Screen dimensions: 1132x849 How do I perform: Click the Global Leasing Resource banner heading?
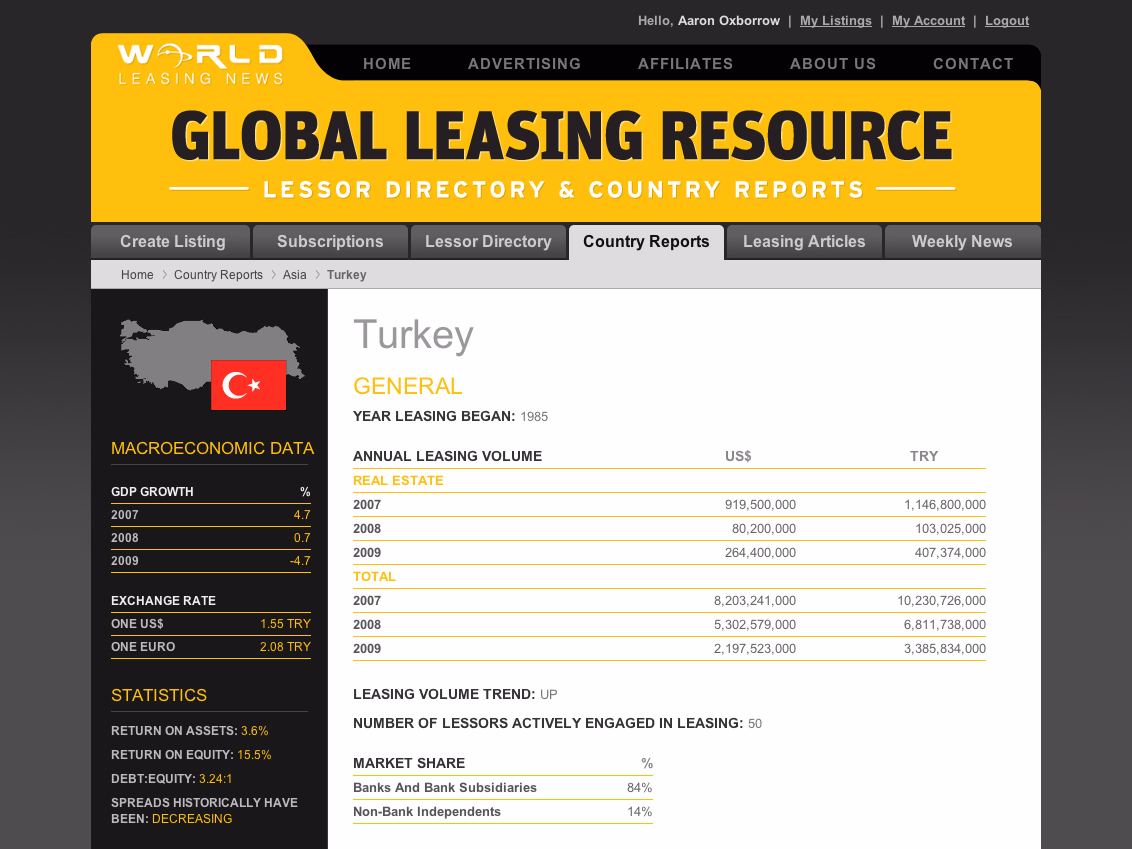[562, 136]
